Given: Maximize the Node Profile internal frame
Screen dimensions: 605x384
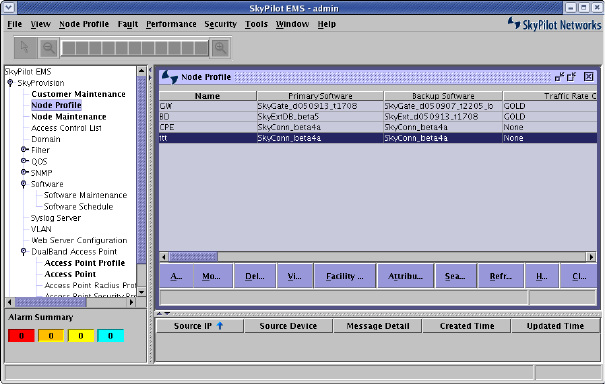Looking at the screenshot, I should (571, 77).
